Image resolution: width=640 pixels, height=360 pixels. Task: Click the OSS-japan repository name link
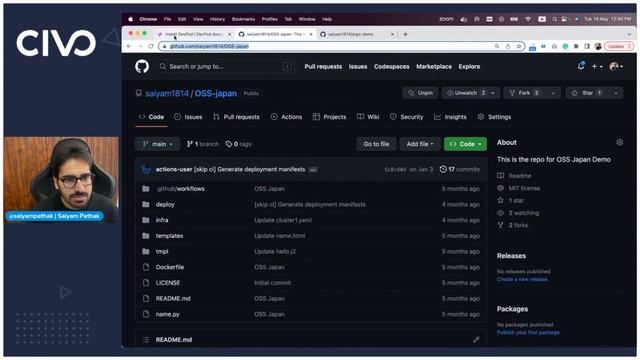(216, 93)
